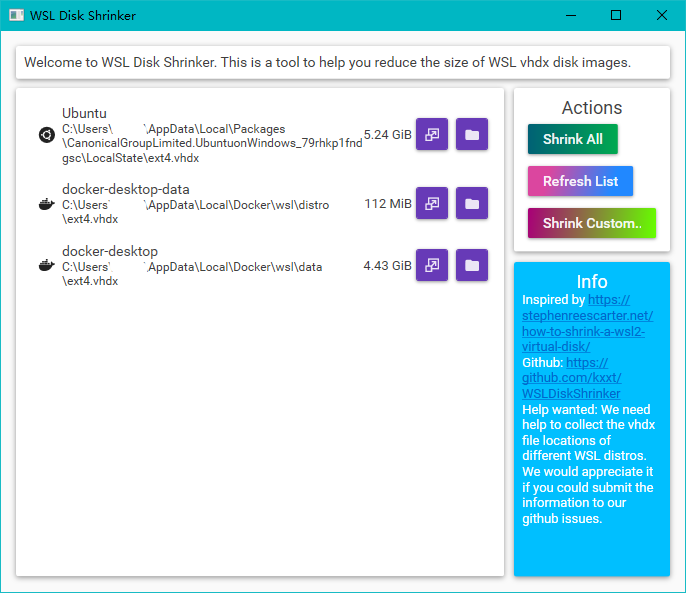Click the Docker\wsl\data path text
This screenshot has width=686, height=593.
click(192, 274)
